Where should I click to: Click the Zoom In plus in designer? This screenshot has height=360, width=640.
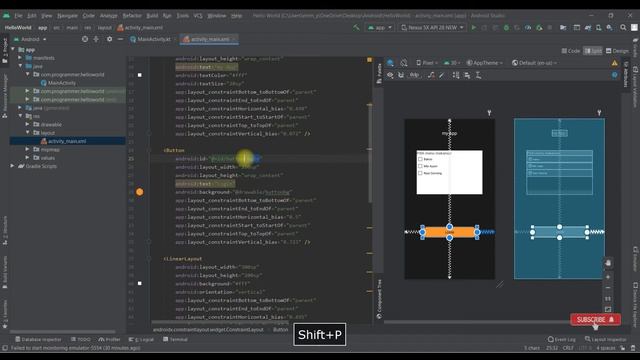(608, 277)
